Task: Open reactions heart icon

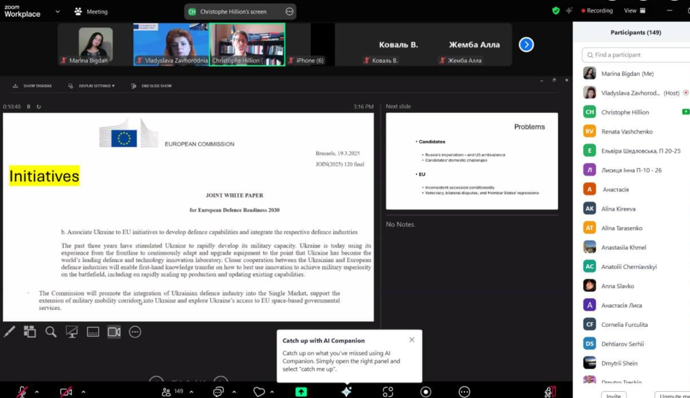Action: (259, 391)
